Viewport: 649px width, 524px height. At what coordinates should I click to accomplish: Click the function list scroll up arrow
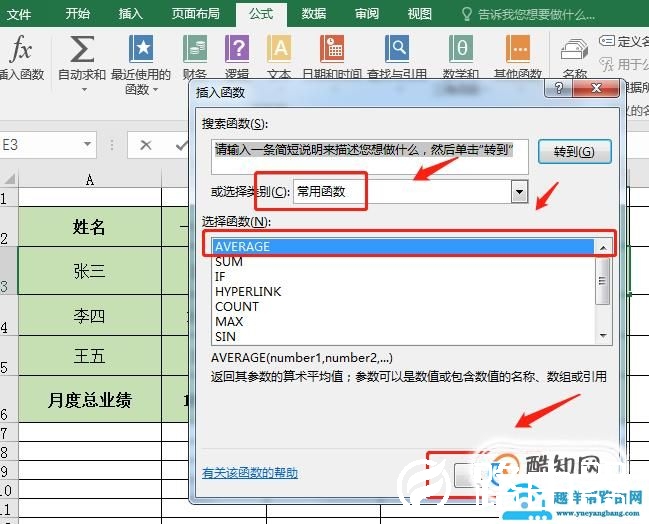click(x=603, y=248)
